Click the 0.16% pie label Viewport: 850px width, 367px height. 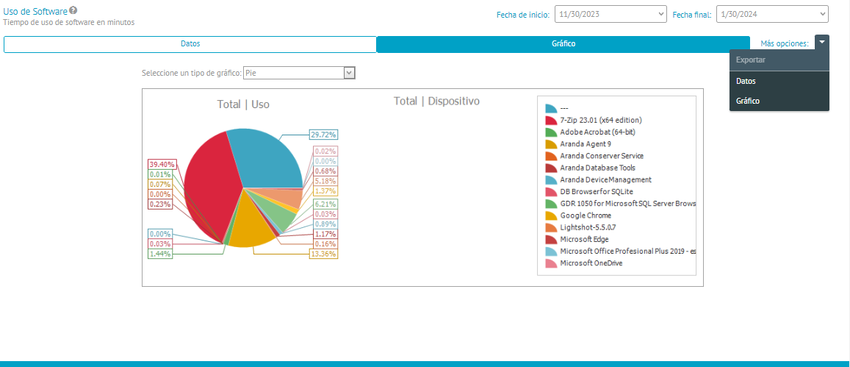click(325, 244)
